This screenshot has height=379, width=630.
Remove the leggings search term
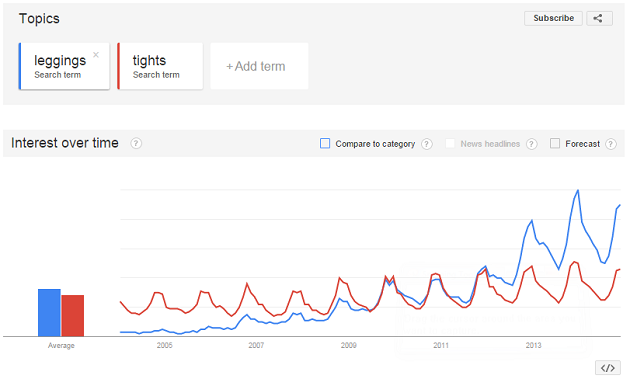click(96, 55)
